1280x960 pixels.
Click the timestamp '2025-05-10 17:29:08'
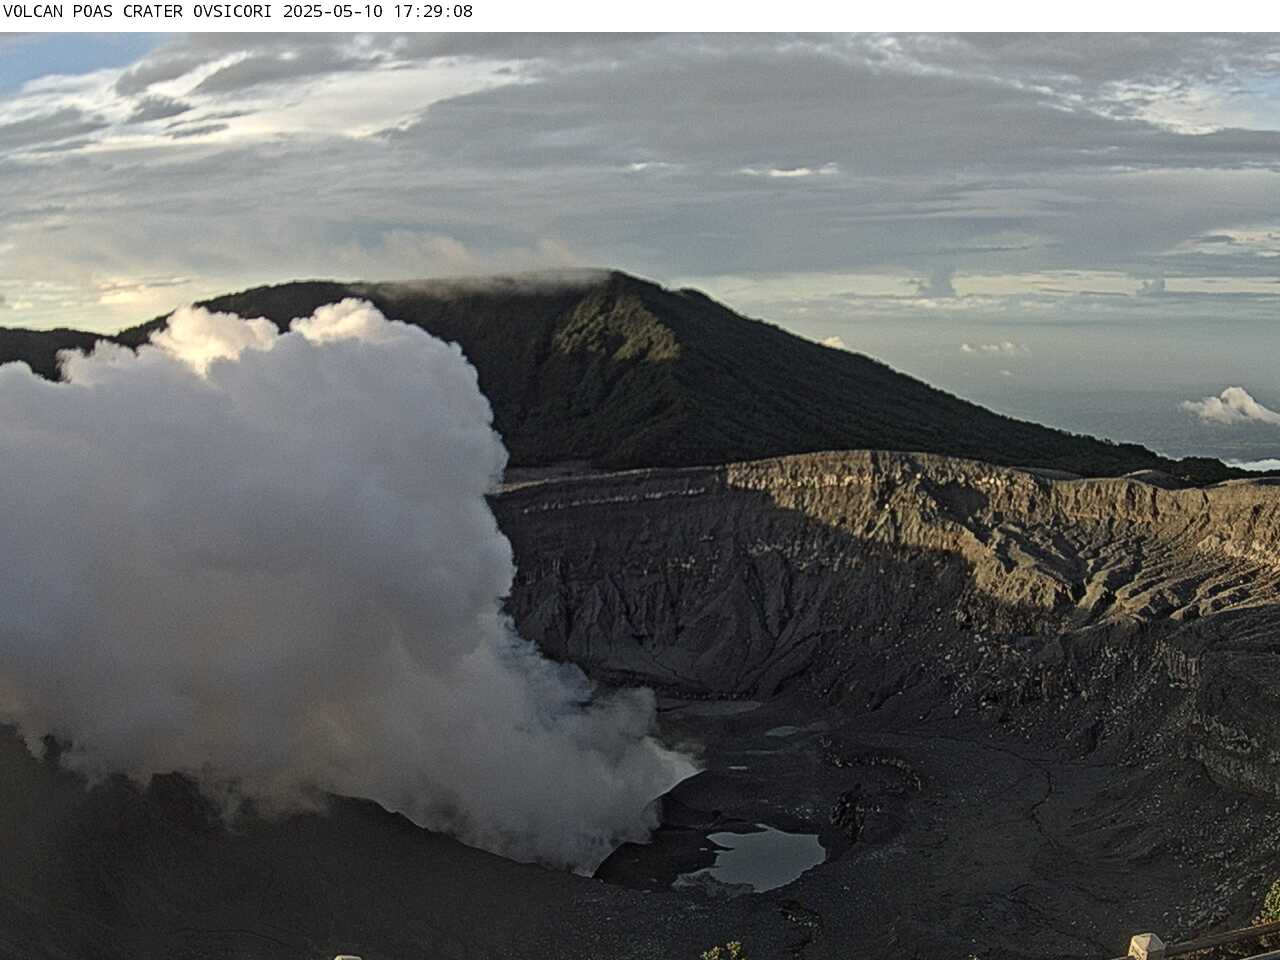point(378,12)
